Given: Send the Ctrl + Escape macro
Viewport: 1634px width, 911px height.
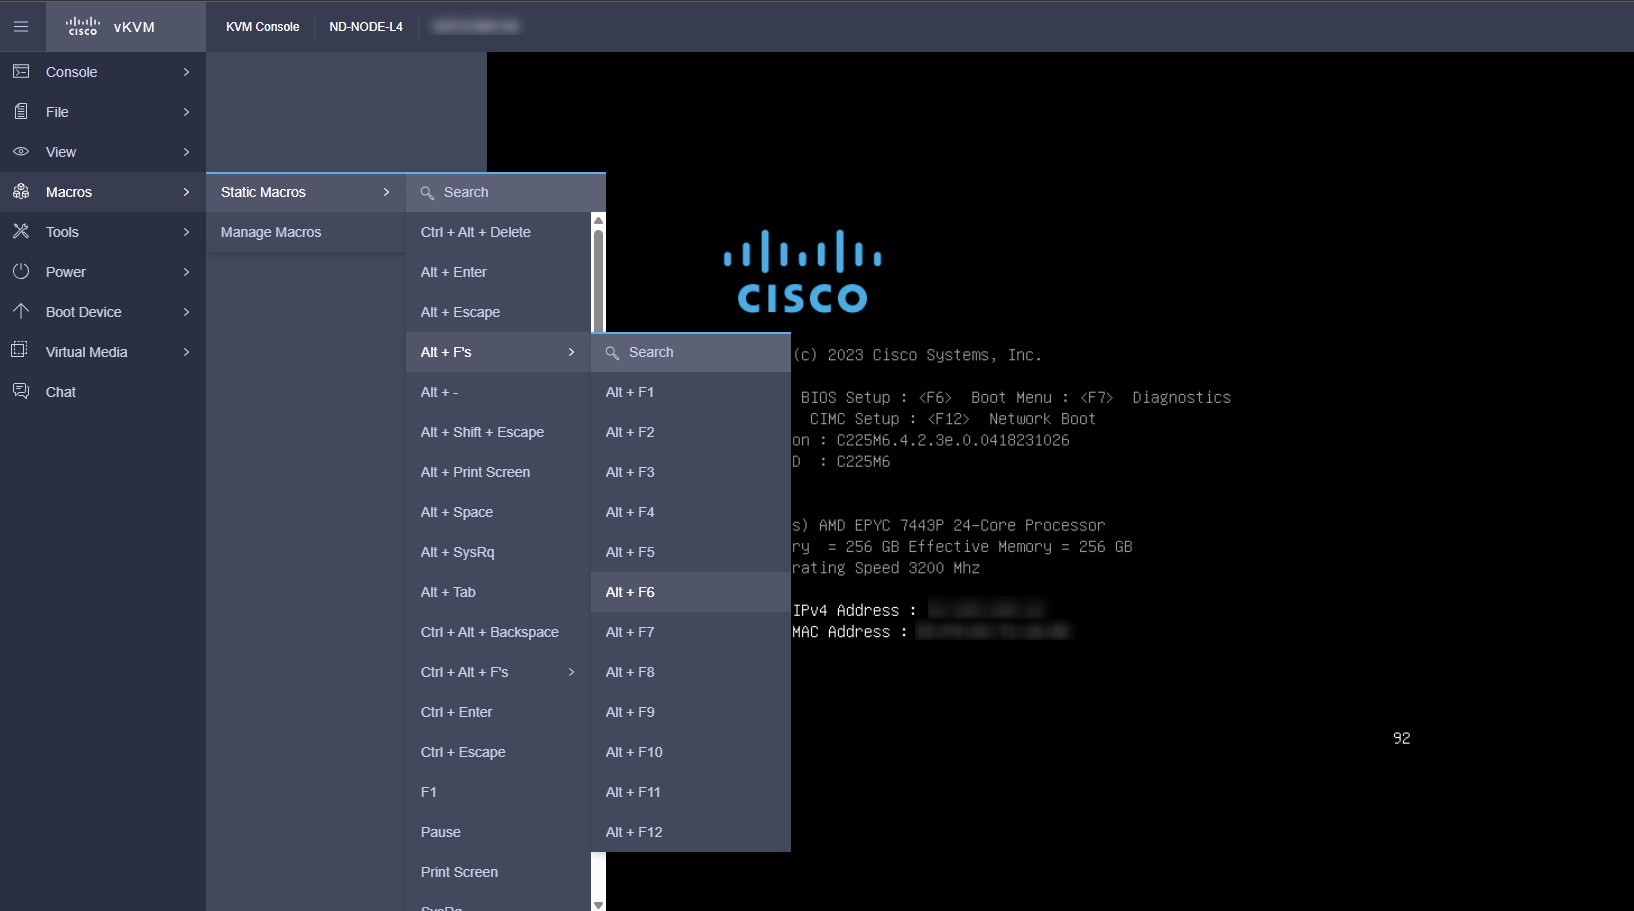Looking at the screenshot, I should tap(499, 752).
